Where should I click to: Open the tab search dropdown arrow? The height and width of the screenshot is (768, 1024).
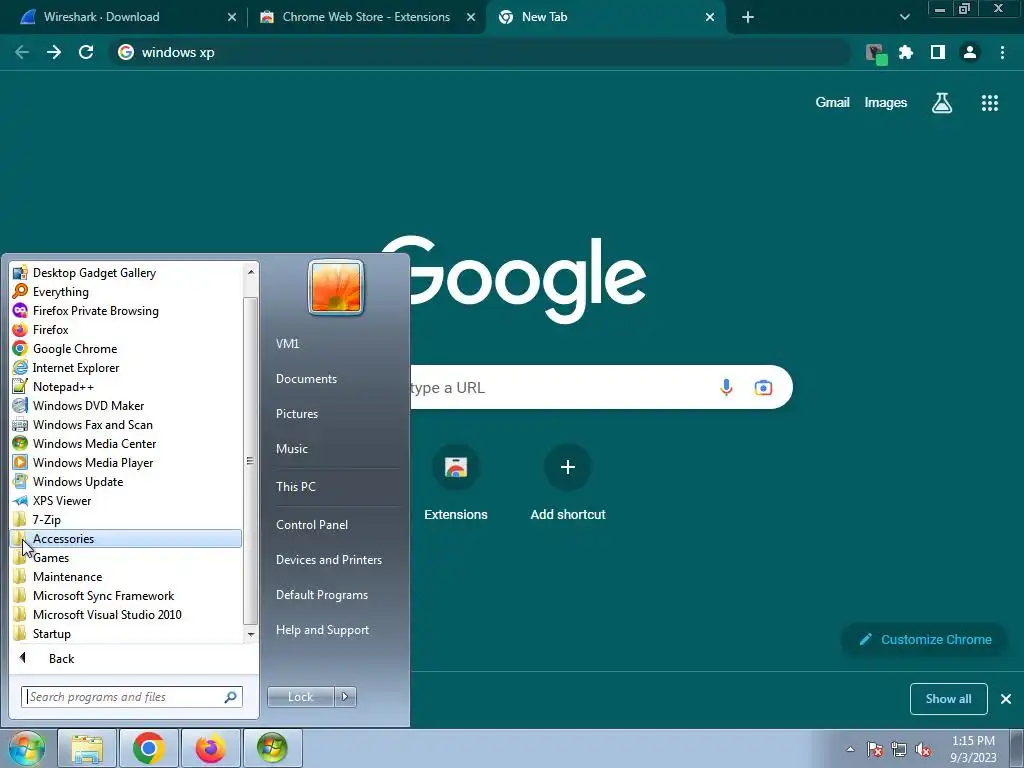point(904,18)
